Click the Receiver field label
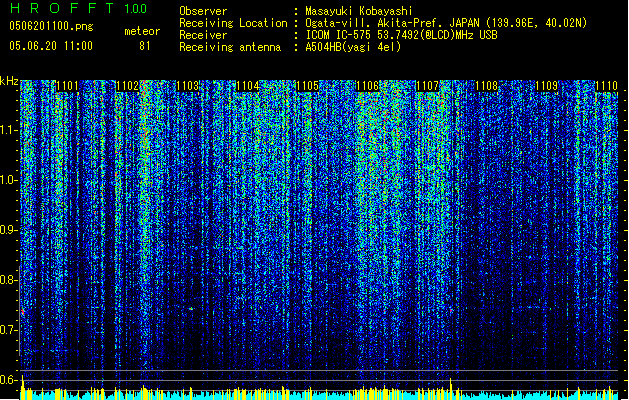Screen dimensions: 629x400 [x=203, y=35]
